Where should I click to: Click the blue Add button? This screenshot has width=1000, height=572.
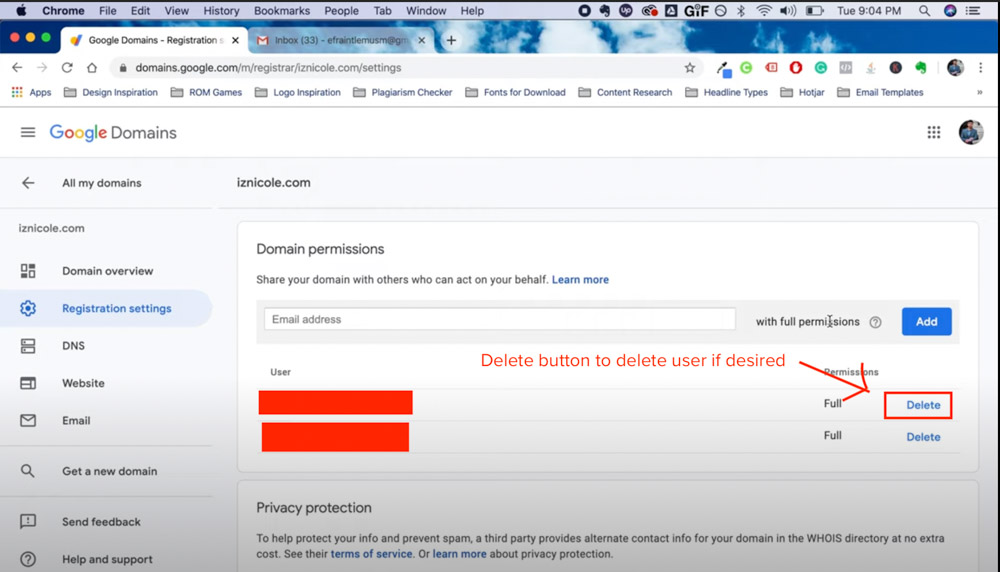pyautogui.click(x=926, y=322)
